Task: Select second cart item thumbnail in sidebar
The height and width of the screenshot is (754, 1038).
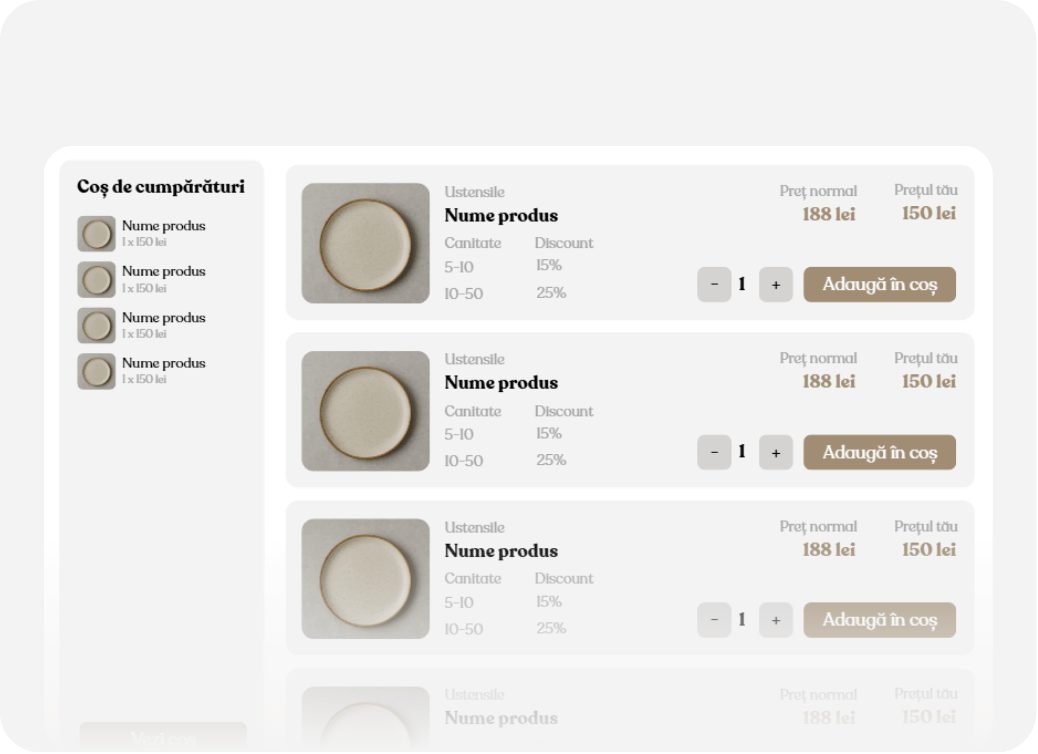Action: coord(97,280)
